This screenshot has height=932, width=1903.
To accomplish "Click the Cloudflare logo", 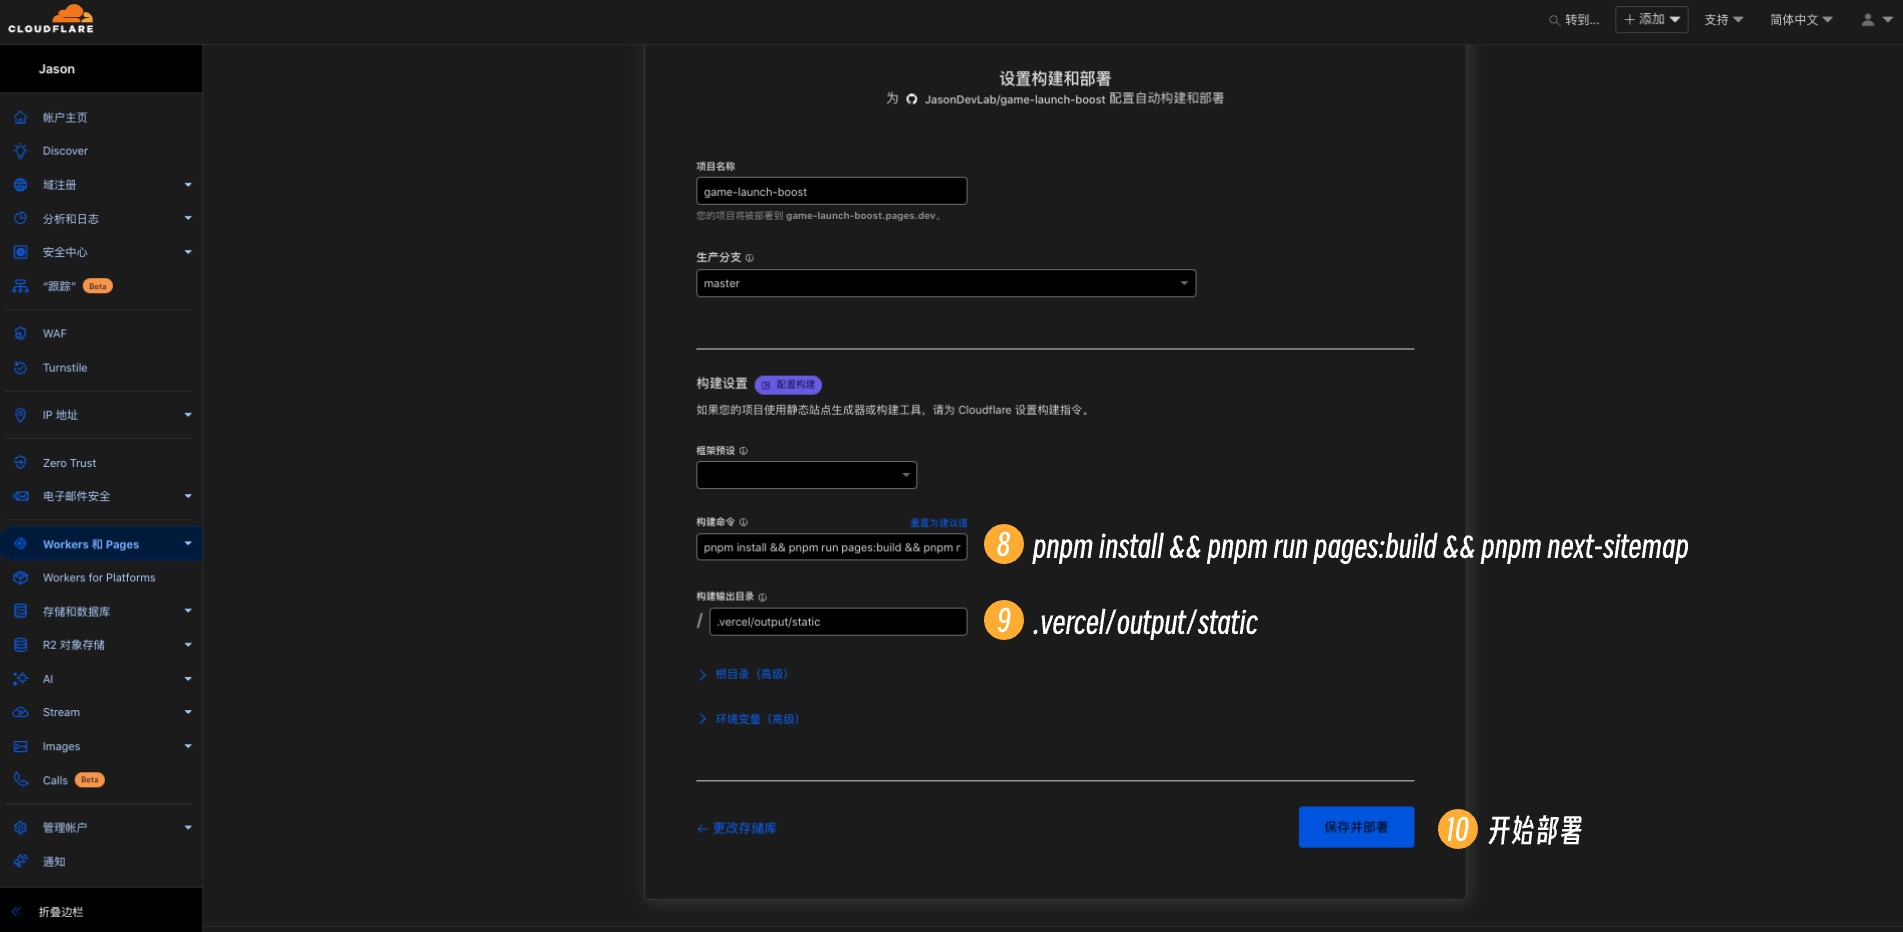I will [x=51, y=19].
